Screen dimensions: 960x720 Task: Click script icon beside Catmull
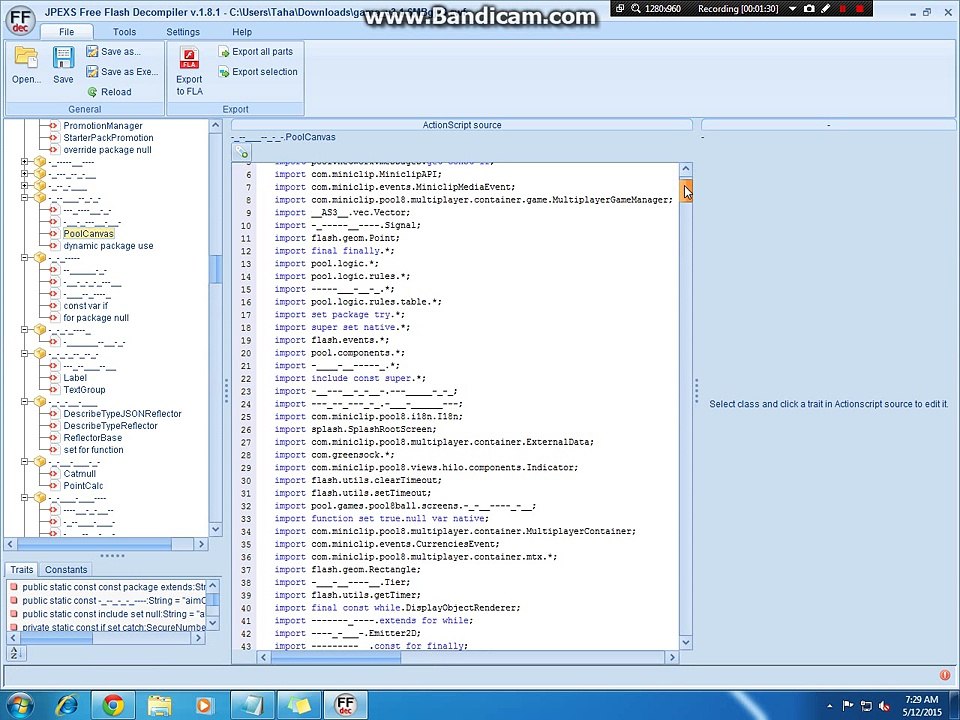54,474
